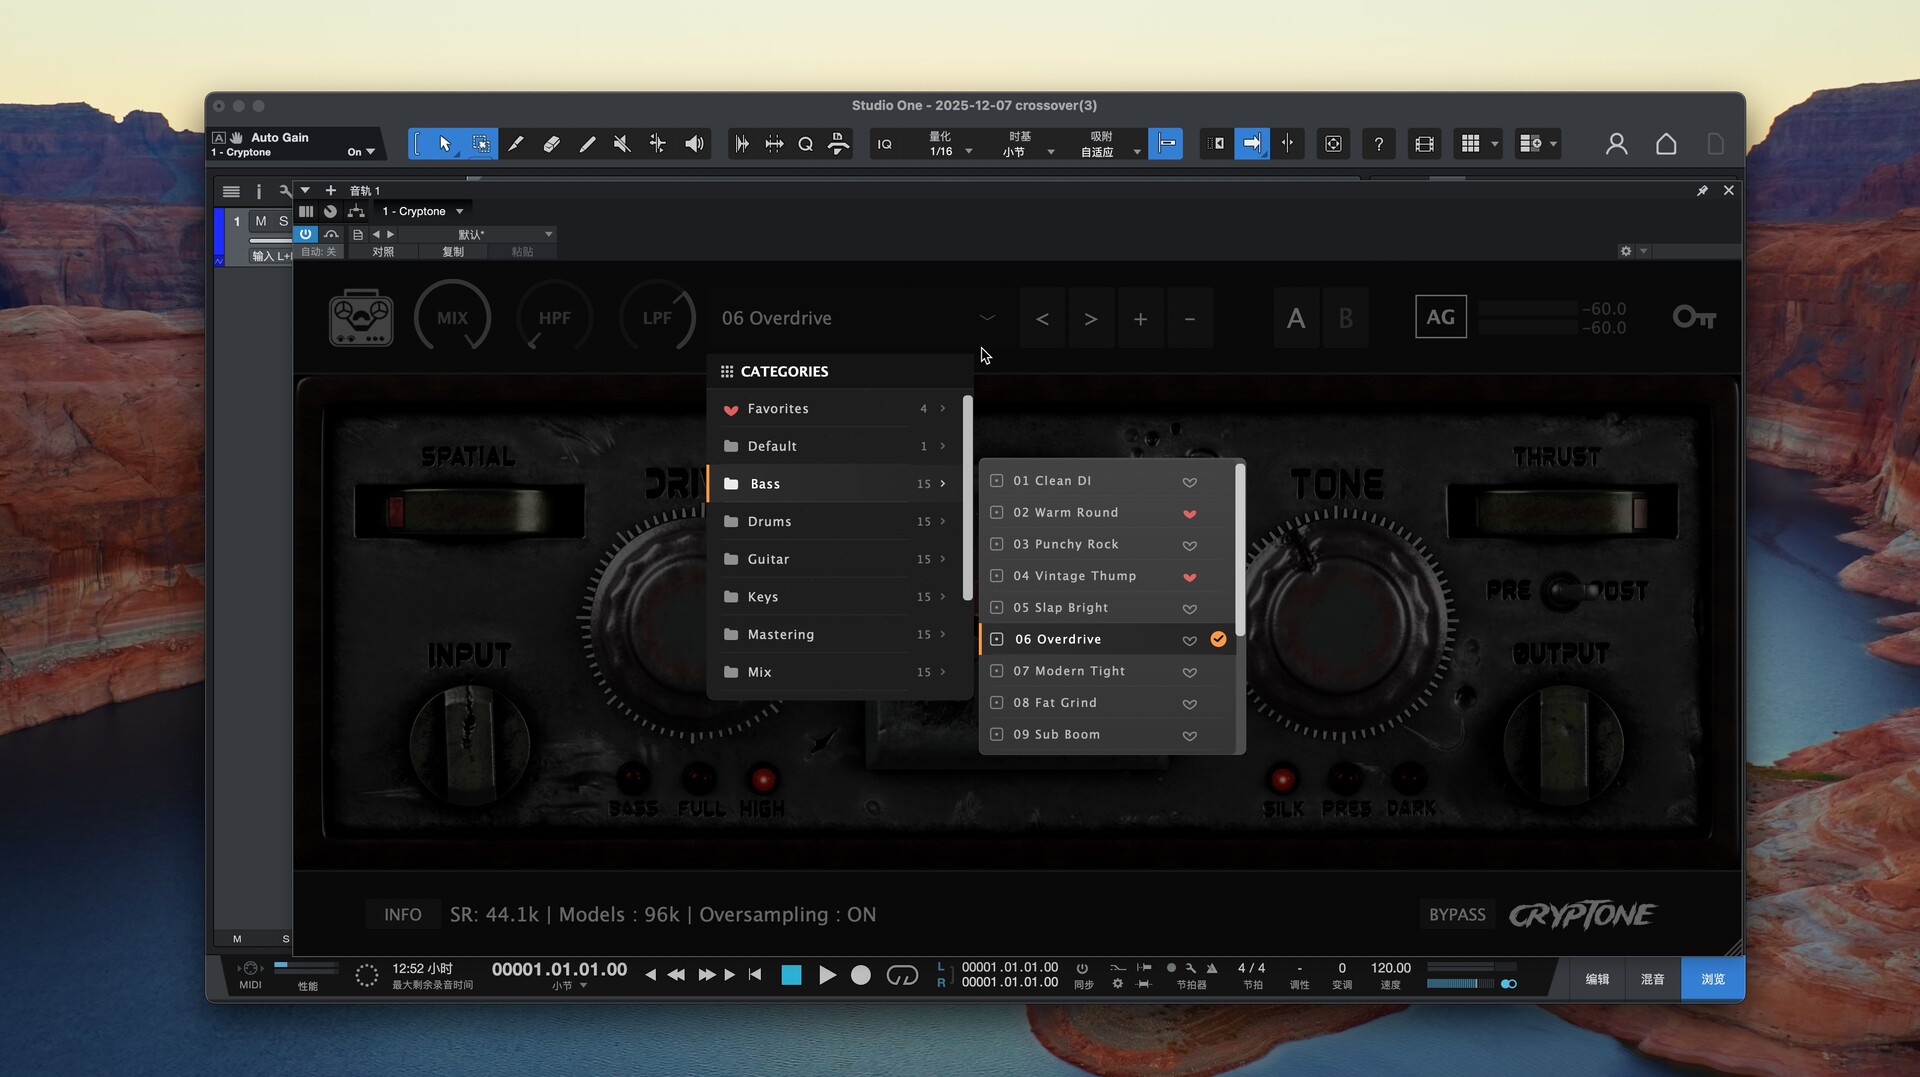Select the 07 Modern Tight preset
The width and height of the screenshot is (1920, 1077).
coord(1069,671)
